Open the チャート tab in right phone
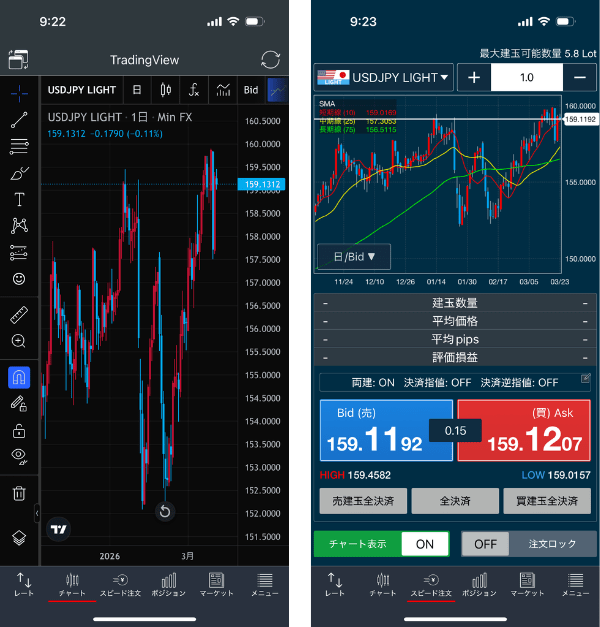The image size is (600, 627). point(383,585)
